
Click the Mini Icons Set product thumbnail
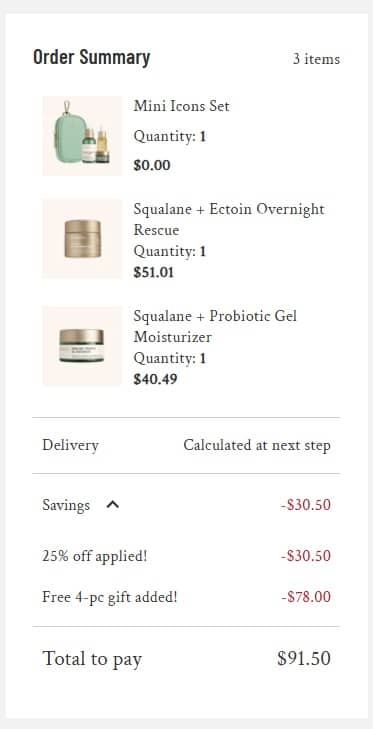click(x=82, y=136)
